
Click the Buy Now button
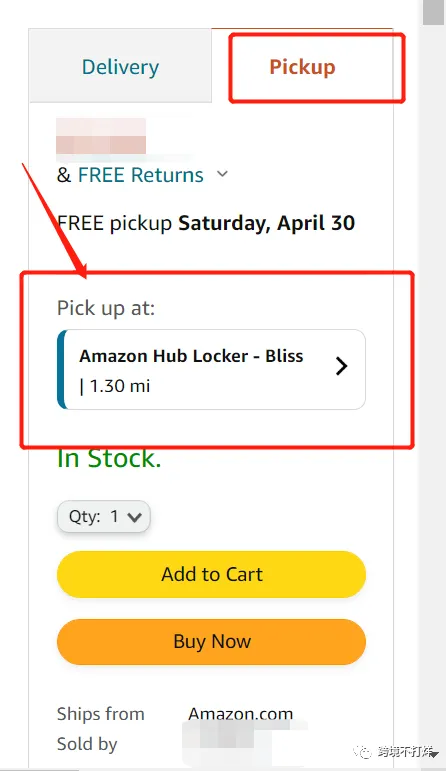tap(211, 642)
